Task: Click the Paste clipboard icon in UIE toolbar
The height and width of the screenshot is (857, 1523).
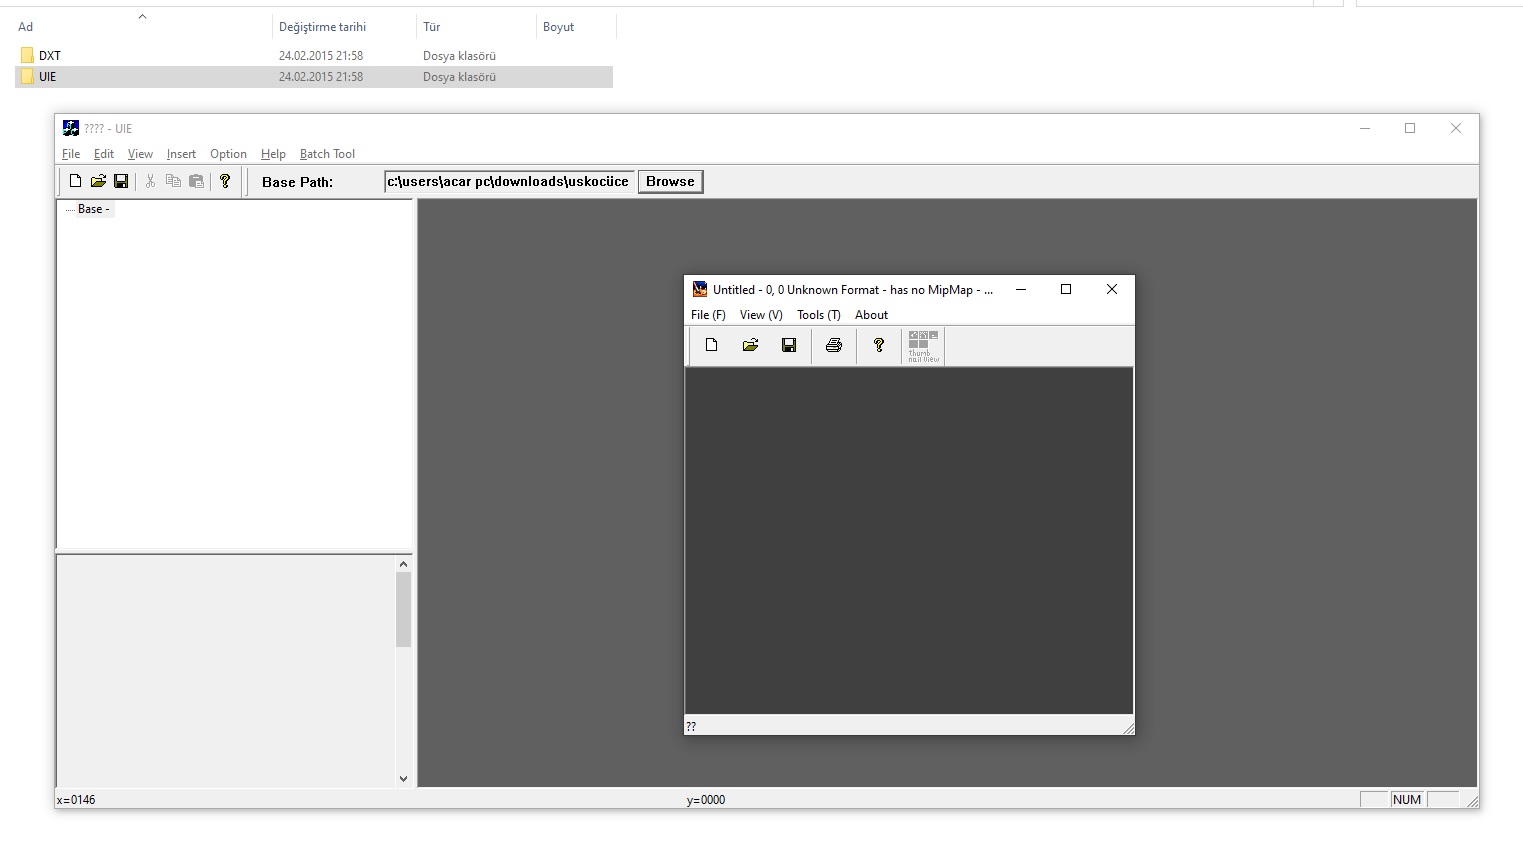Action: click(196, 181)
